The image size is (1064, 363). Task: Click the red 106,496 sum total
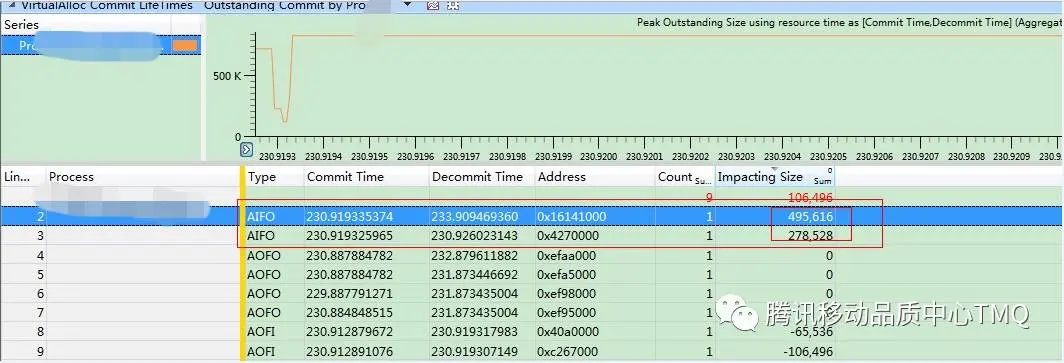coord(810,197)
